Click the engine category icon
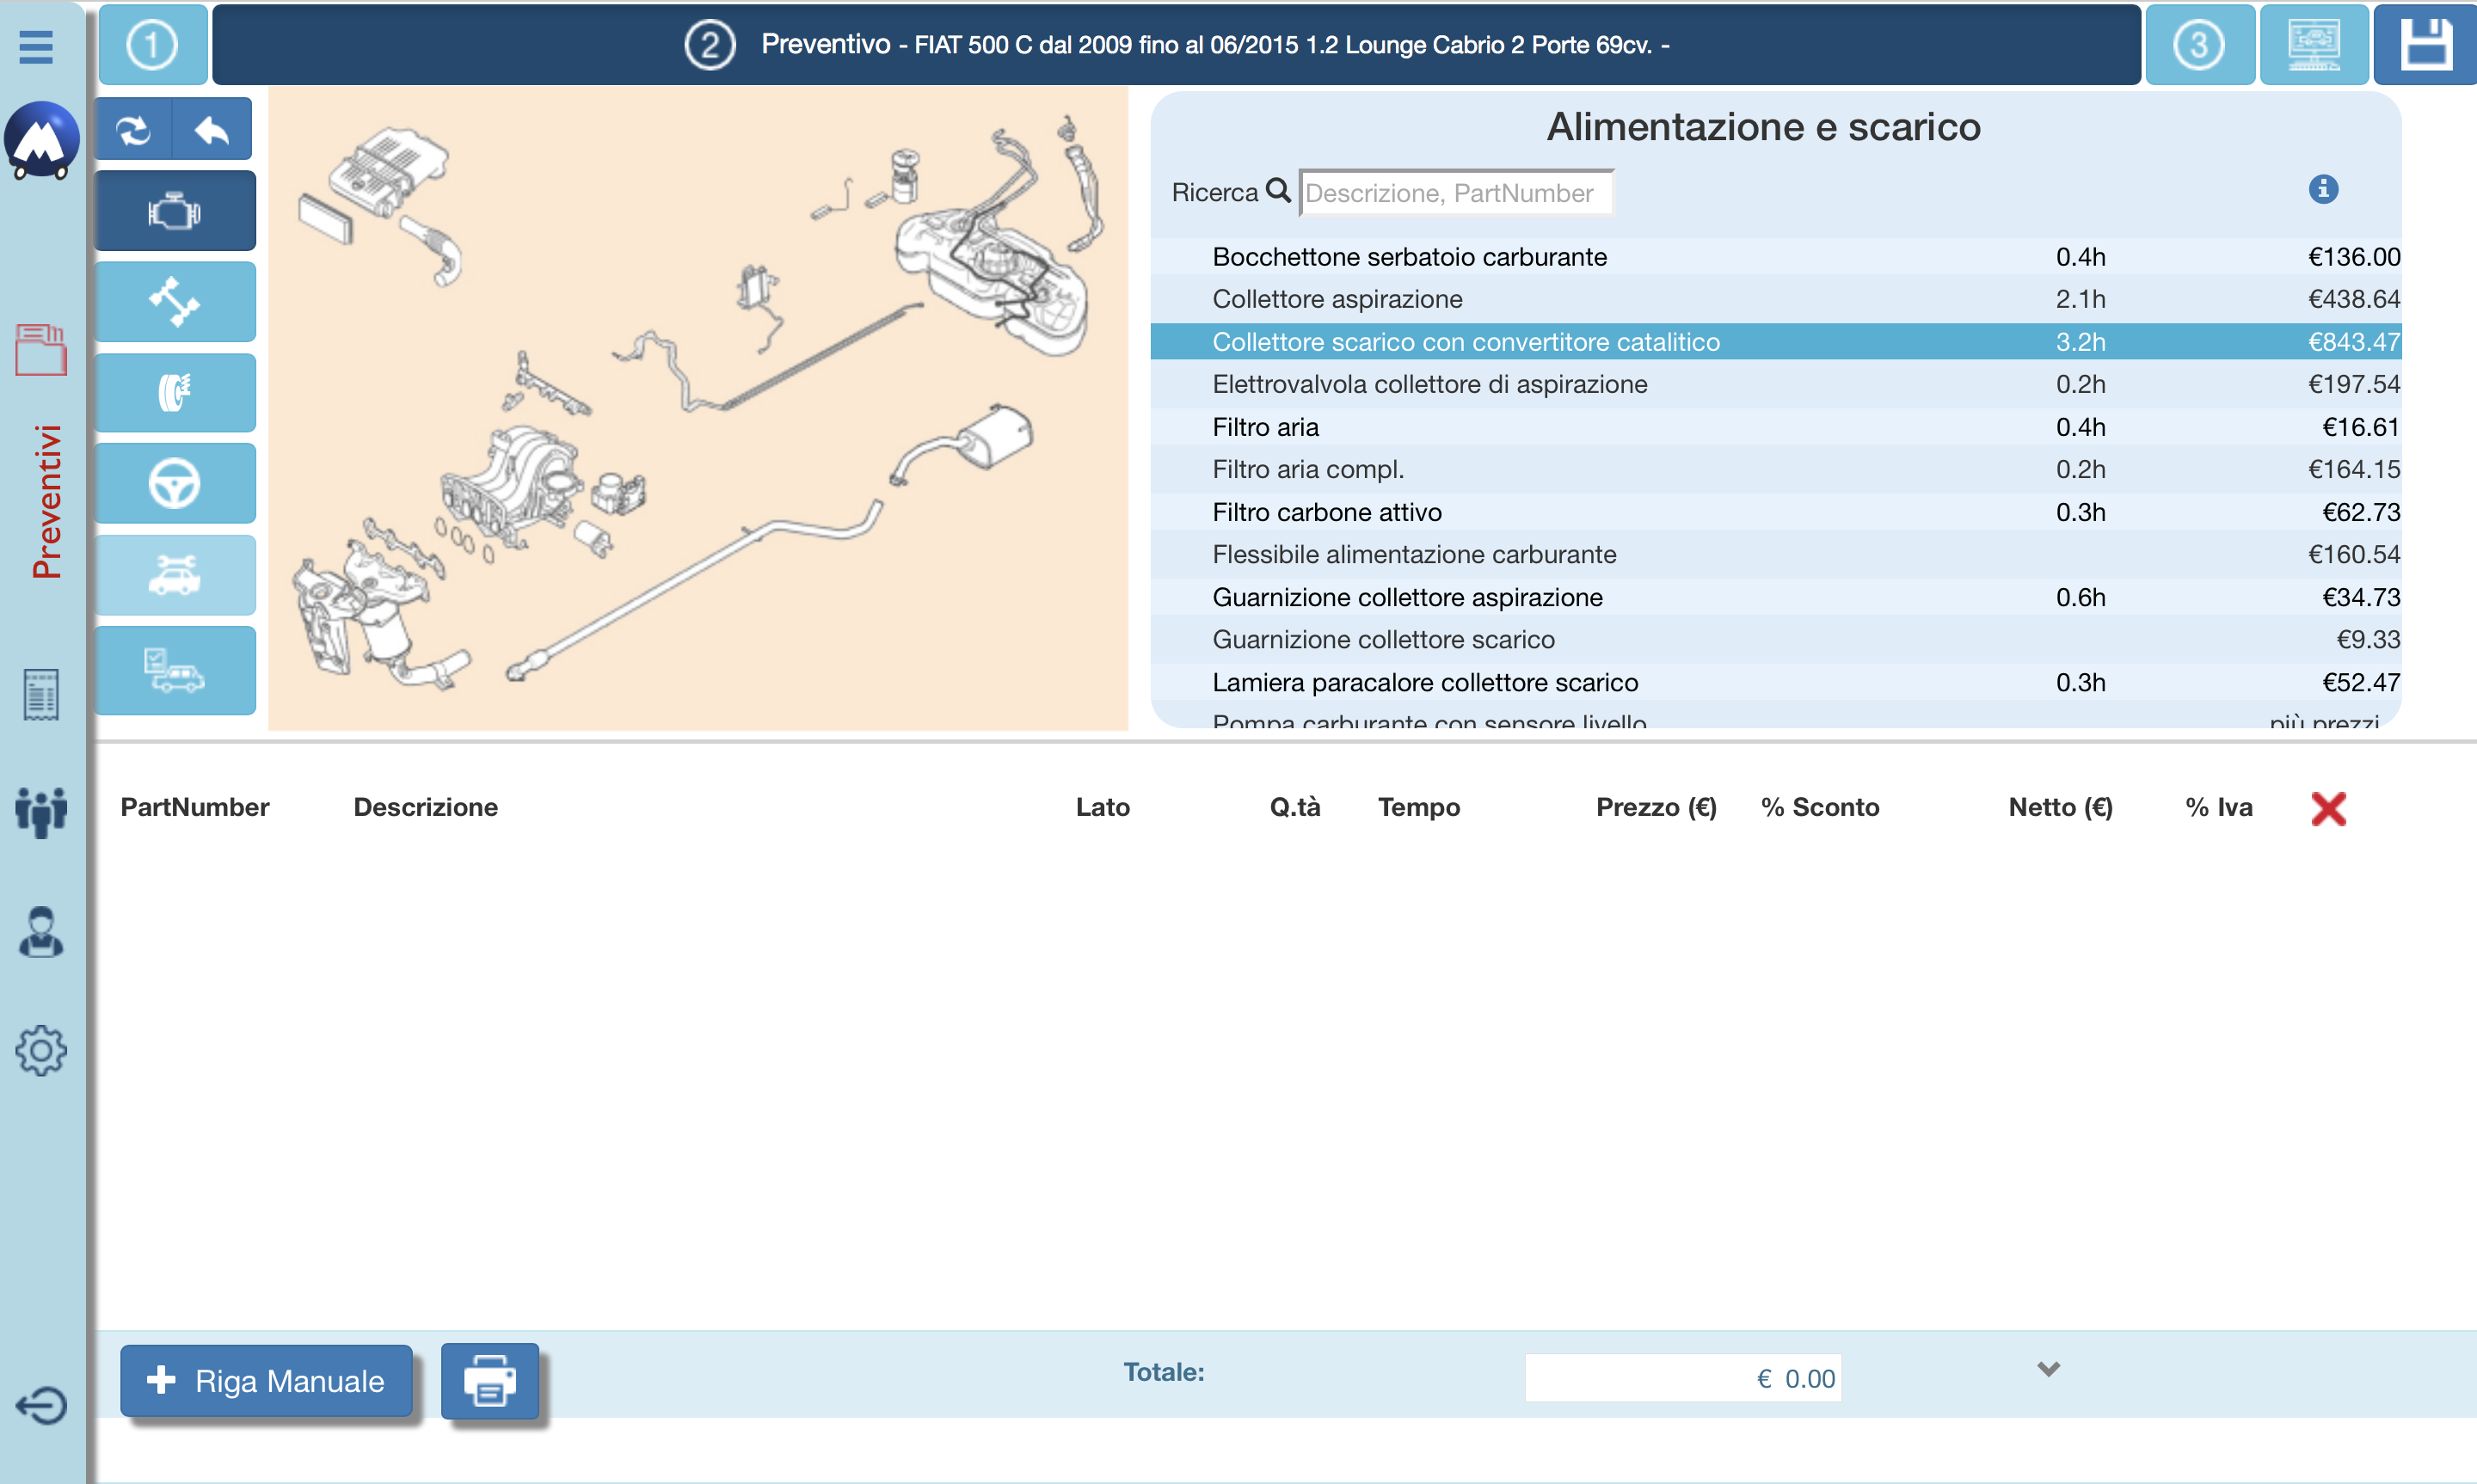Screen dimensions: 2477x1484 (175, 211)
